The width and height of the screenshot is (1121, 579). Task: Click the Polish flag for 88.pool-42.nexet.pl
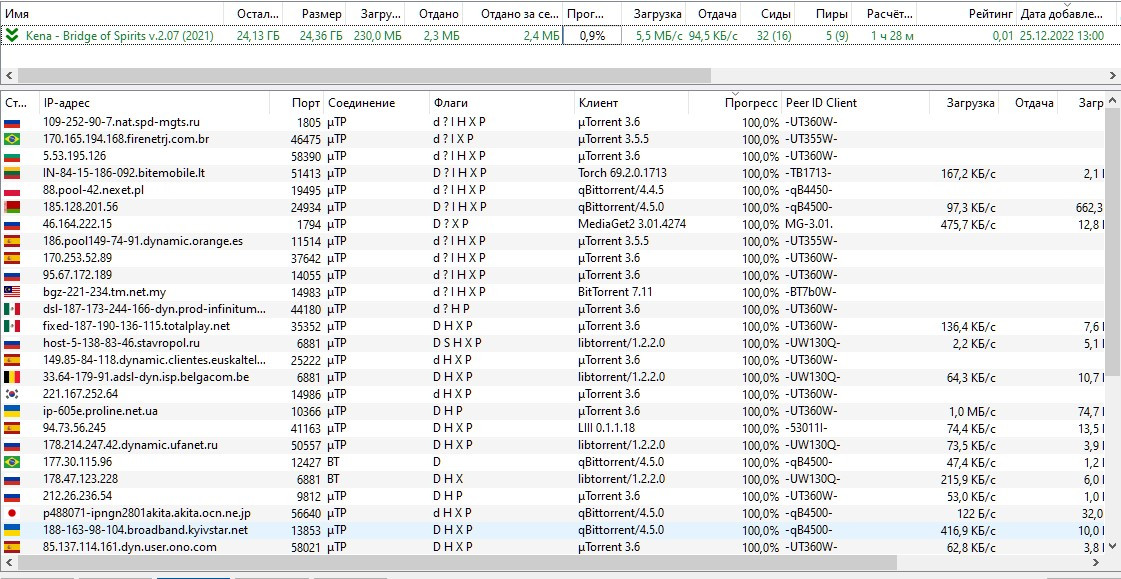(x=13, y=190)
